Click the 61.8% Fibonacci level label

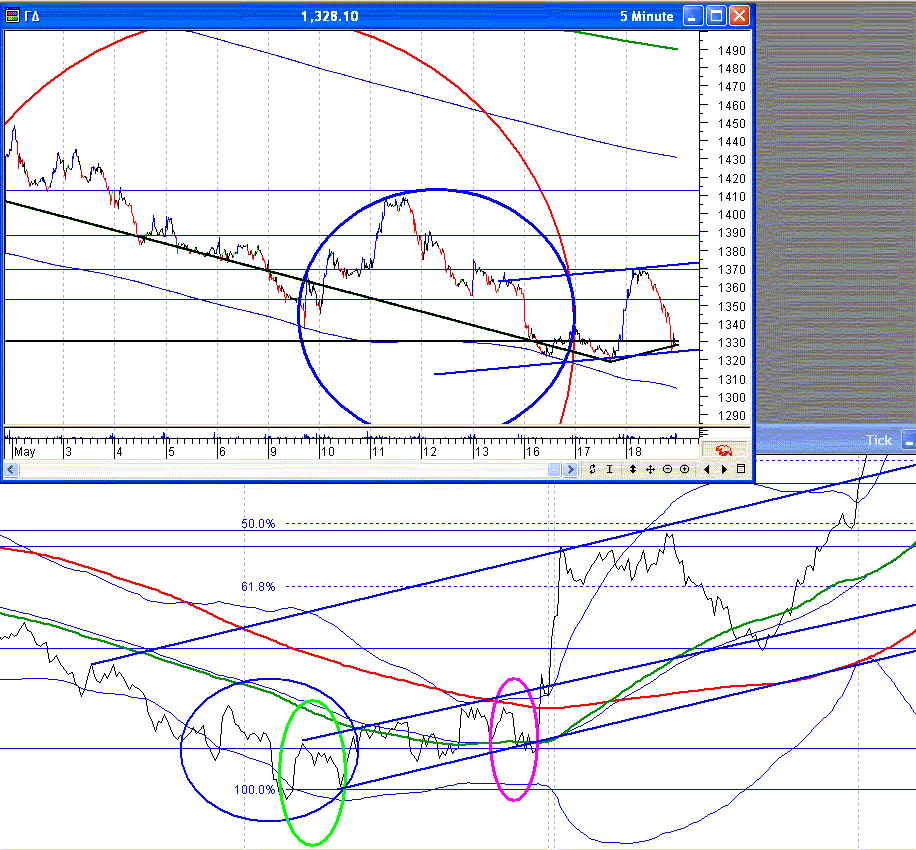pyautogui.click(x=258, y=587)
